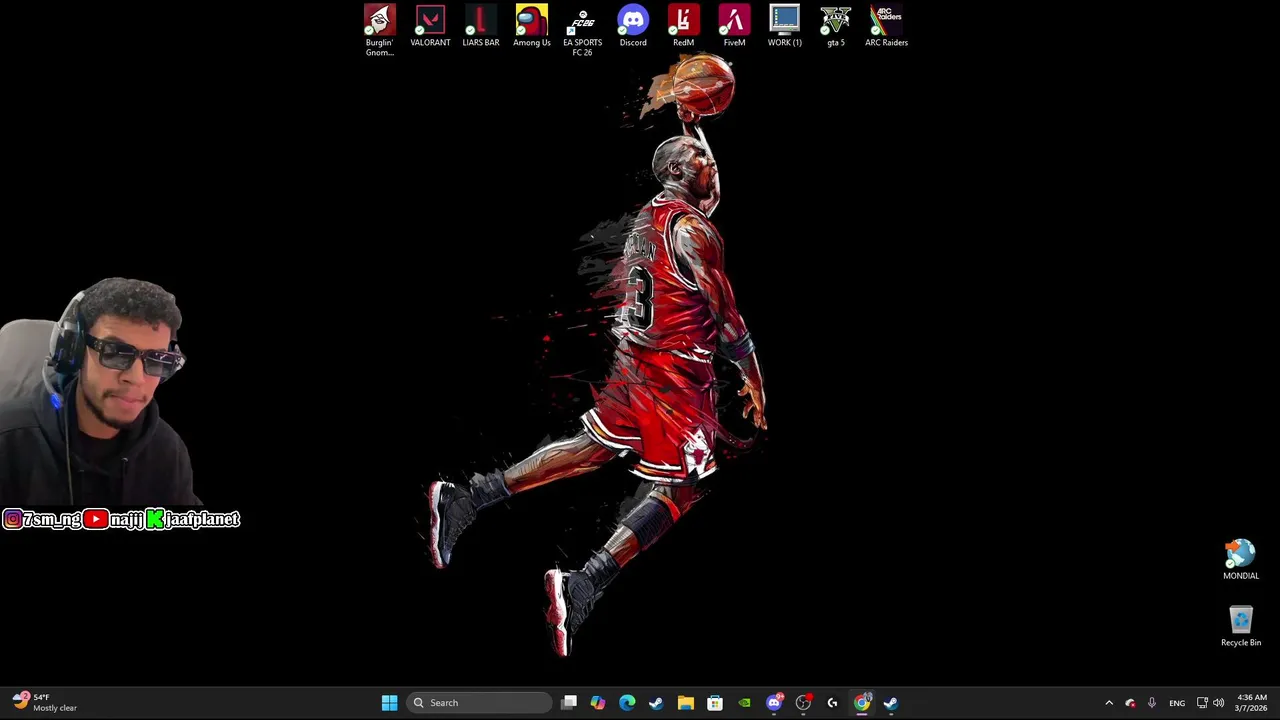Select the LIARS BAR desktop icon

pos(481,26)
